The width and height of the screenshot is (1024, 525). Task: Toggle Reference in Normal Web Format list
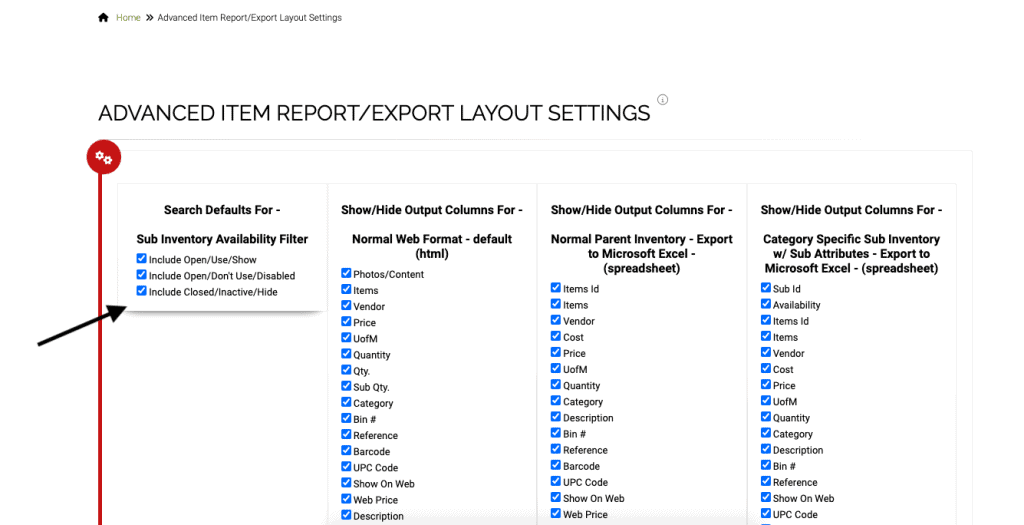(346, 434)
